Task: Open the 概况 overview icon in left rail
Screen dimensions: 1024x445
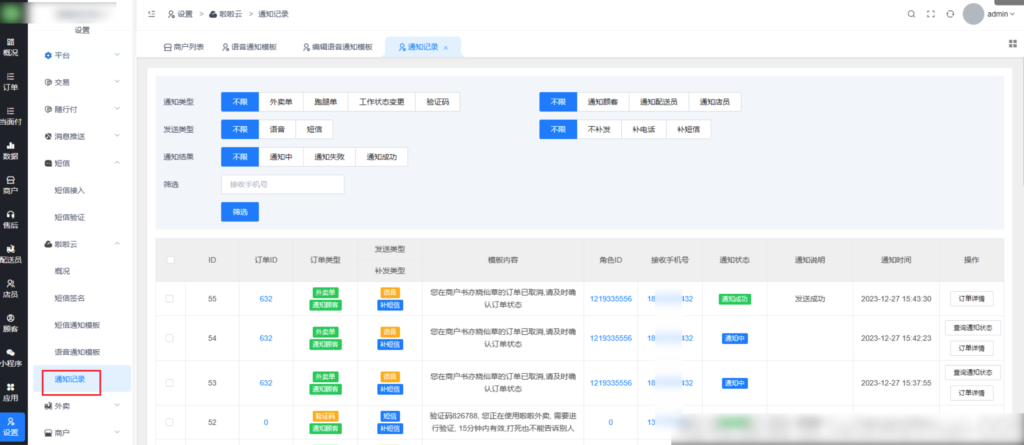Action: pyautogui.click(x=11, y=46)
